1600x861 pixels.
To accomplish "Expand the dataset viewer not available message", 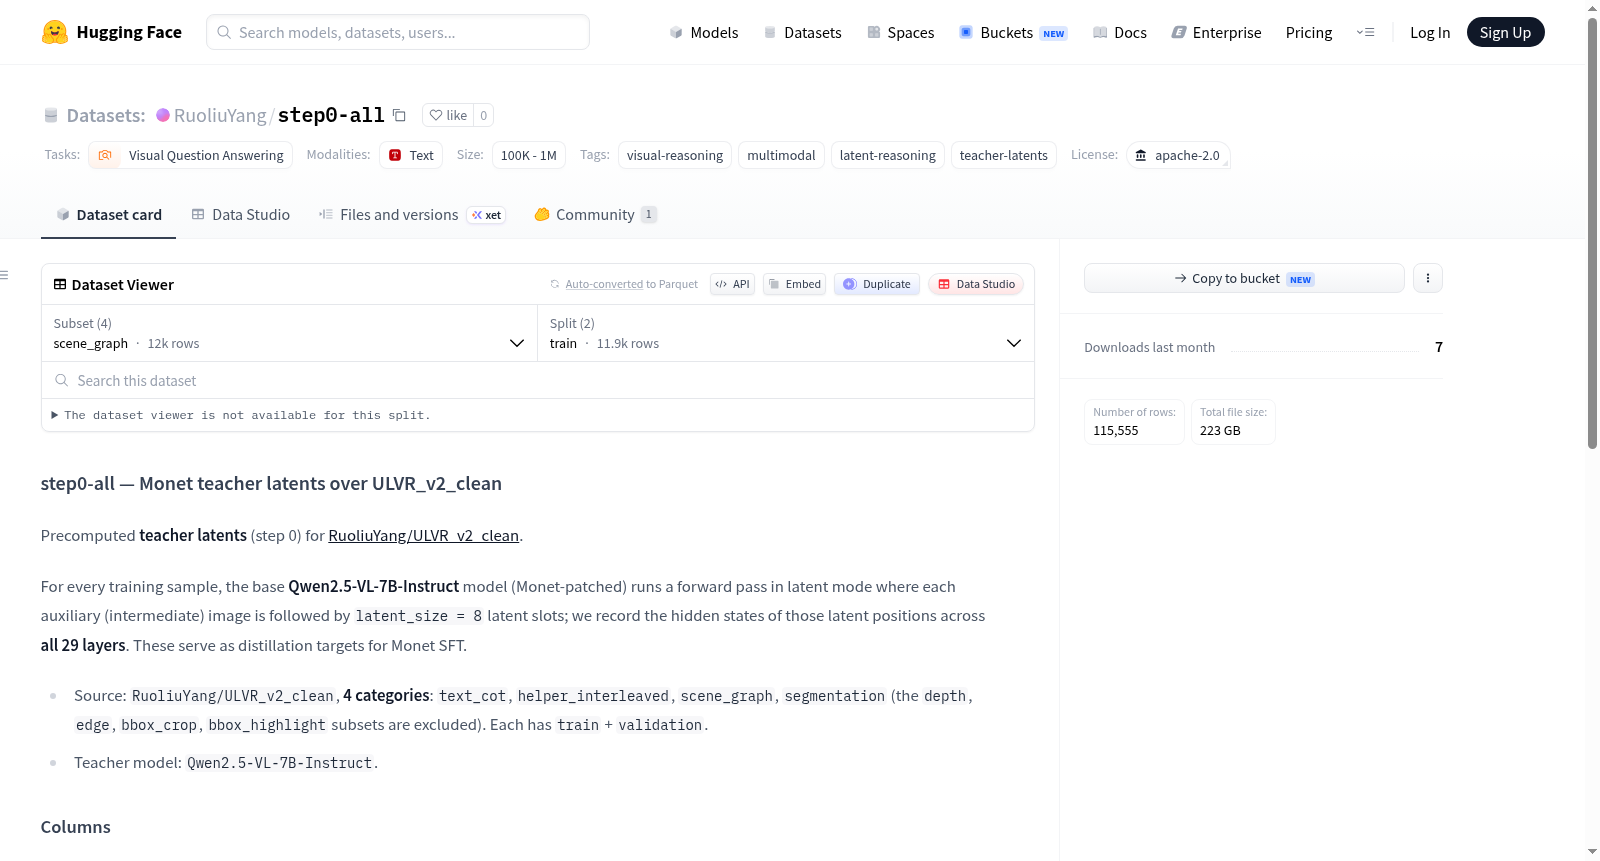I will [241, 415].
